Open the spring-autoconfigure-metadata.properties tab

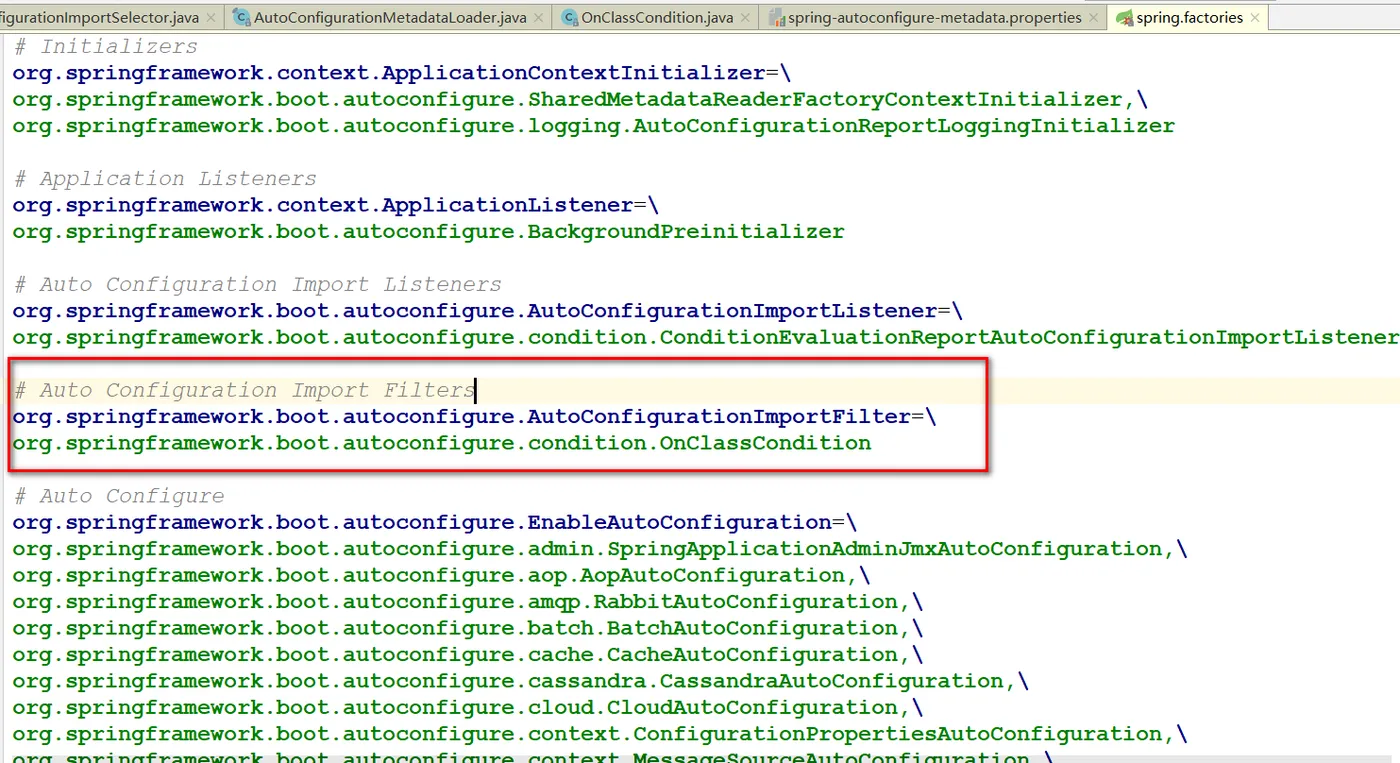(933, 17)
